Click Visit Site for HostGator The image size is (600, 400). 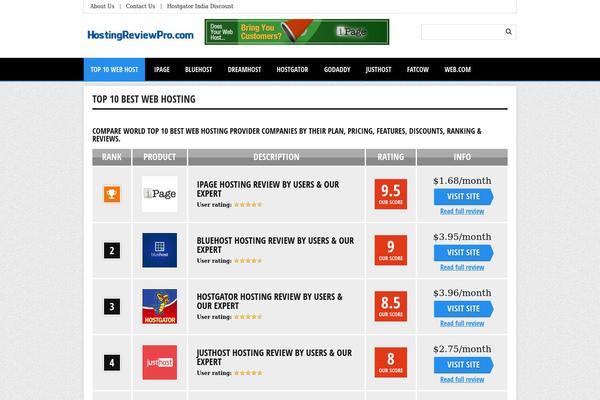463,309
